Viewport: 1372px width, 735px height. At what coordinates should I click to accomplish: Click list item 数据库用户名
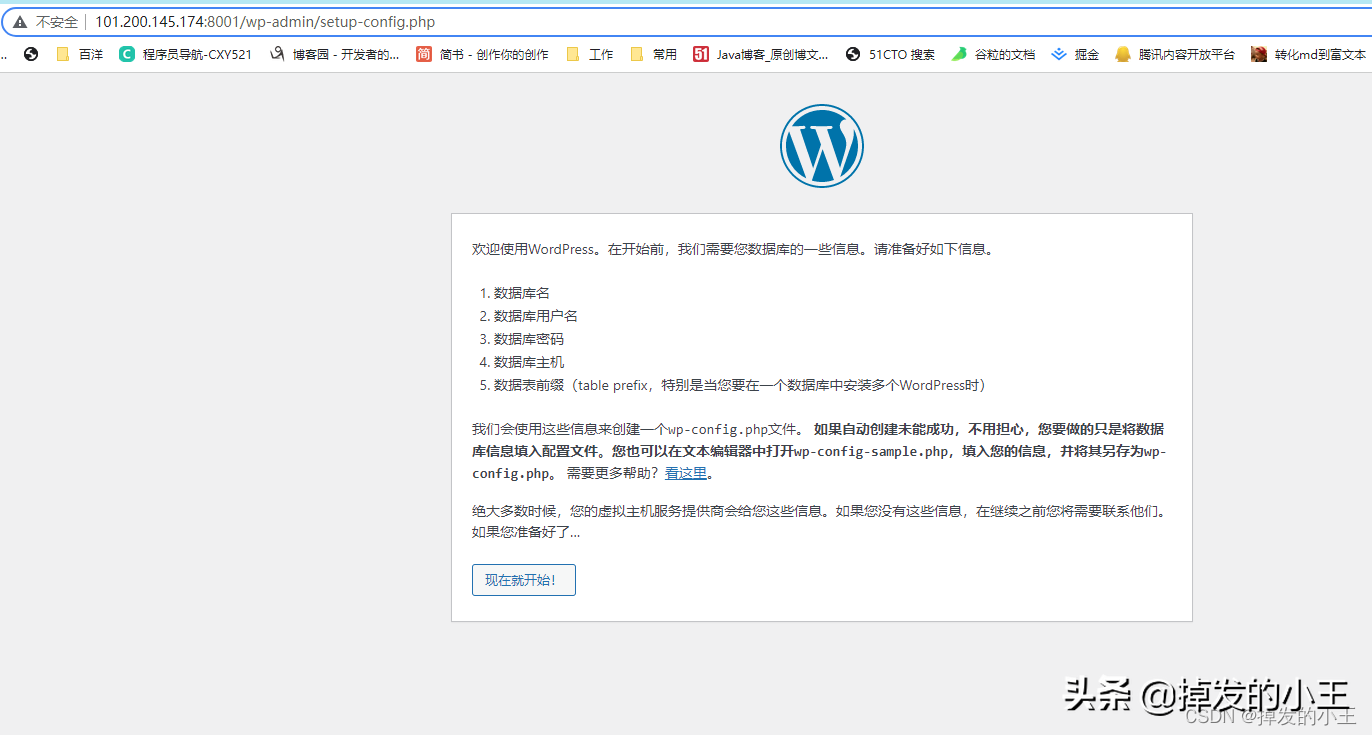536,316
